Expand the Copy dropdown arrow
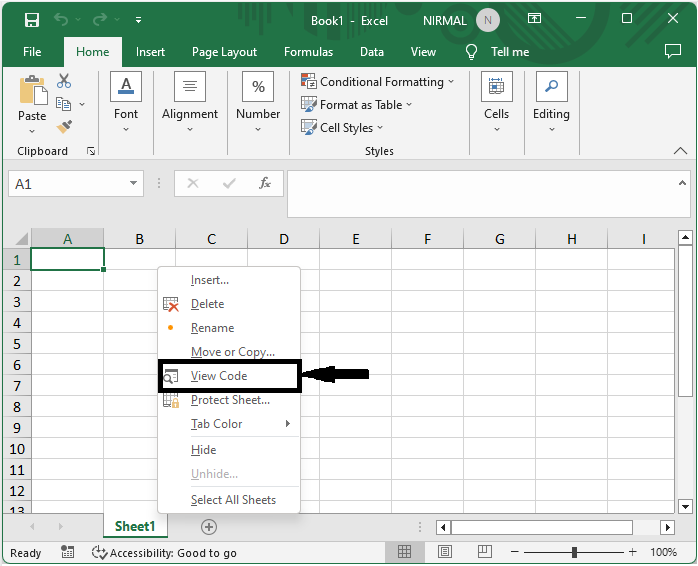The image size is (698, 566). click(x=82, y=104)
